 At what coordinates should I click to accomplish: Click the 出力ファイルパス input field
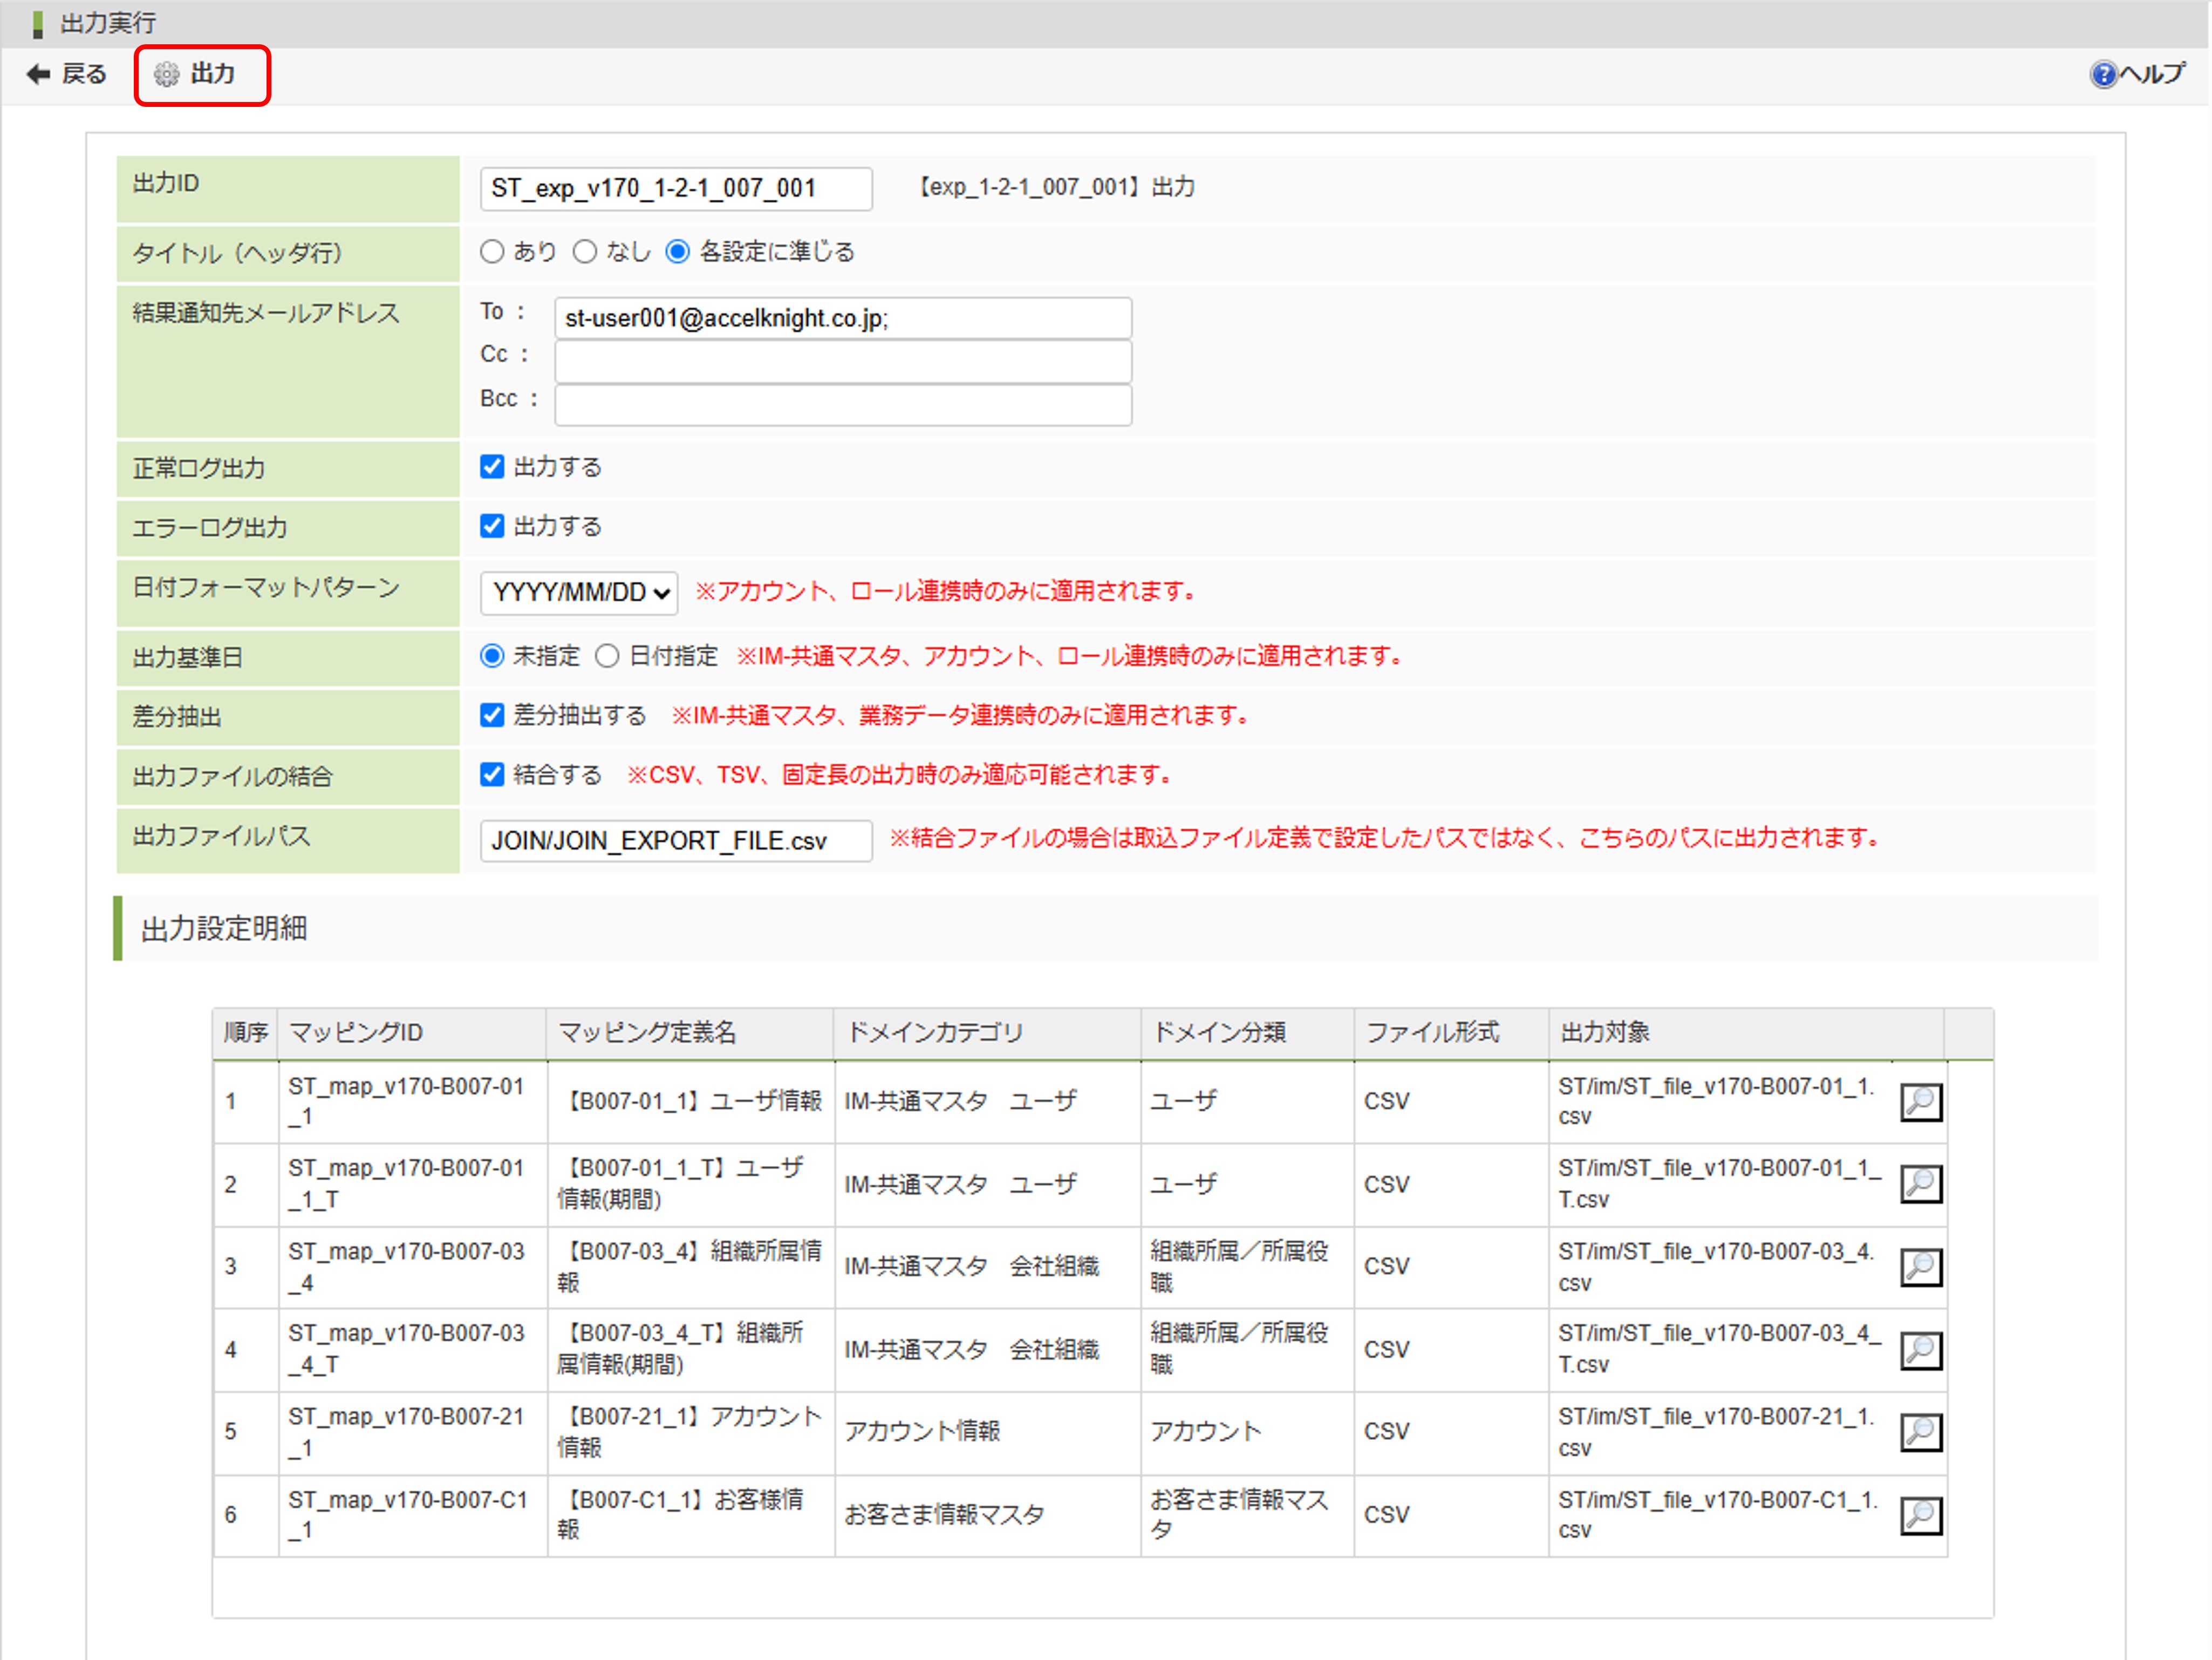click(675, 841)
